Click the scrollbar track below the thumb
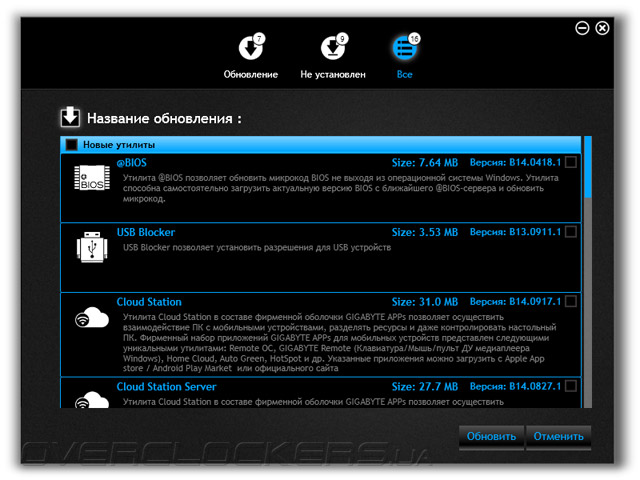This screenshot has height=480, width=640. pos(588,303)
